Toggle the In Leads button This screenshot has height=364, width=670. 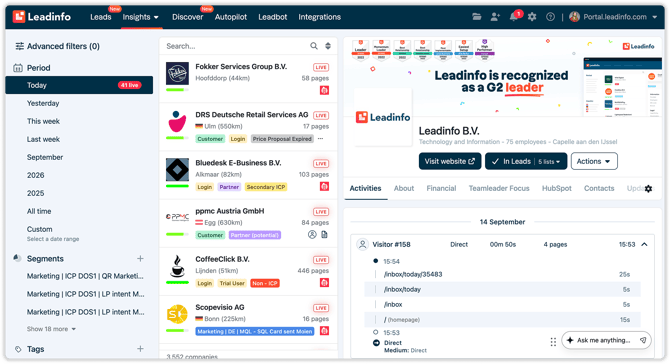(511, 161)
